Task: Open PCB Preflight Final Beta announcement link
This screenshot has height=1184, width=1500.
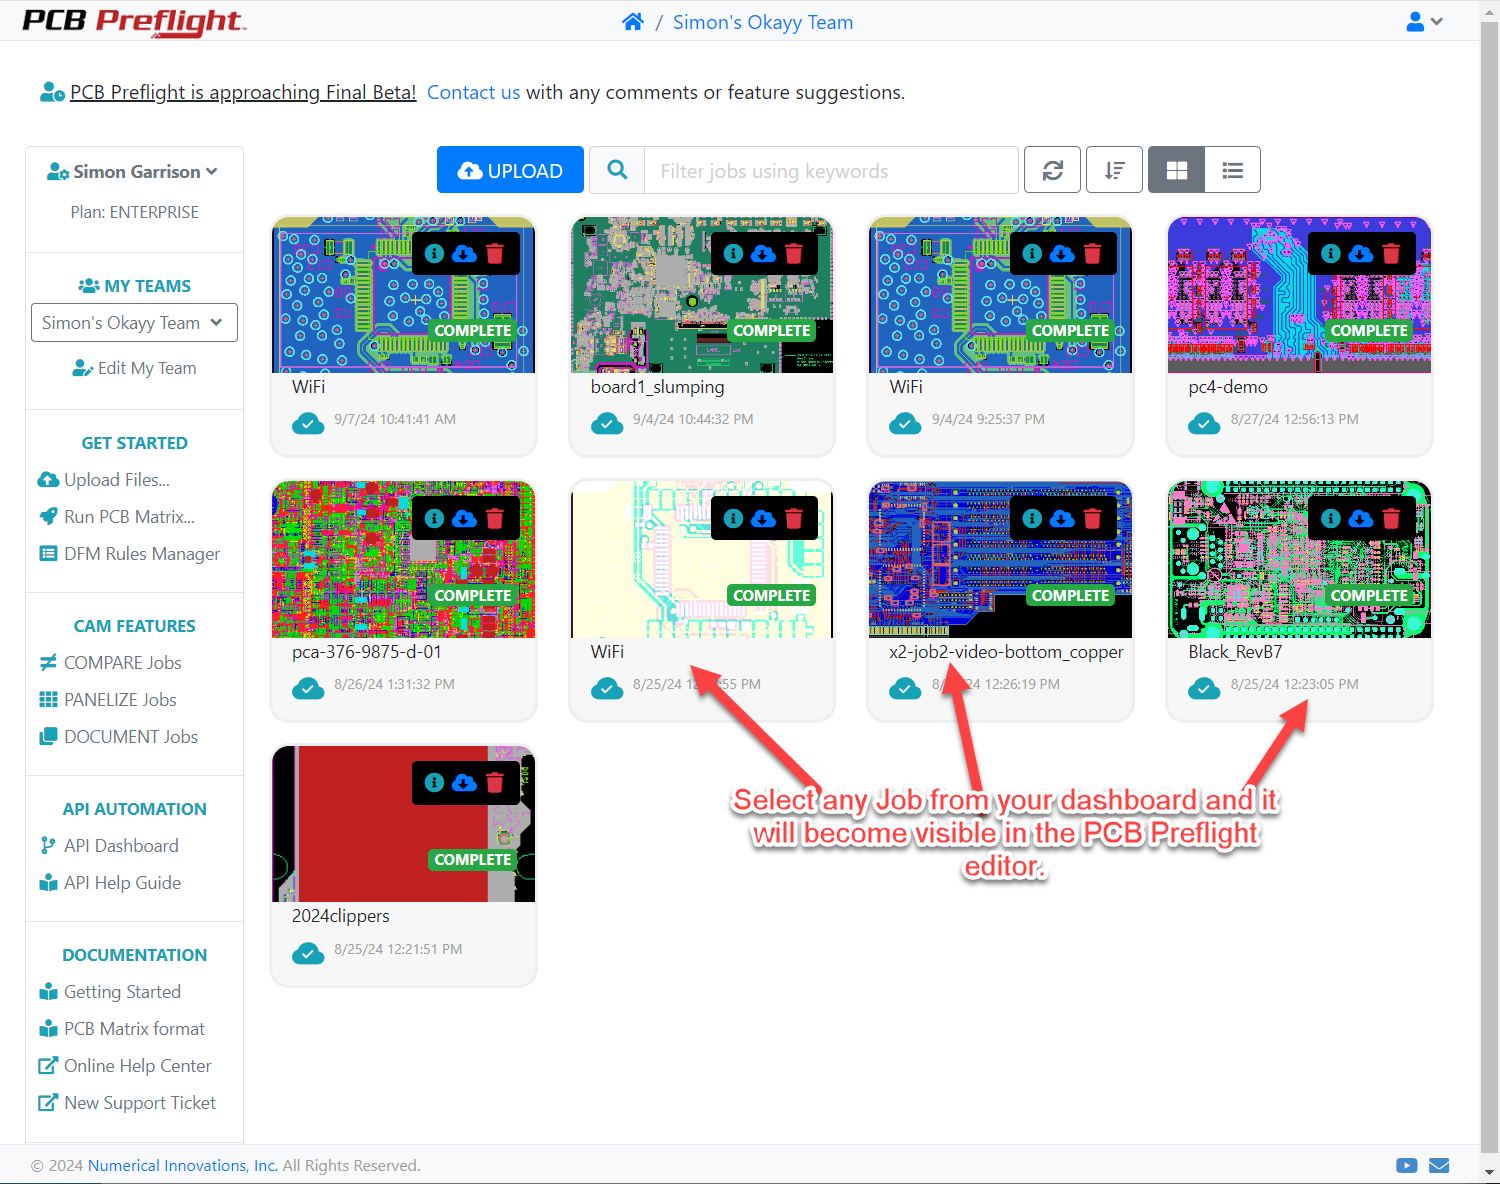Action: [x=243, y=93]
